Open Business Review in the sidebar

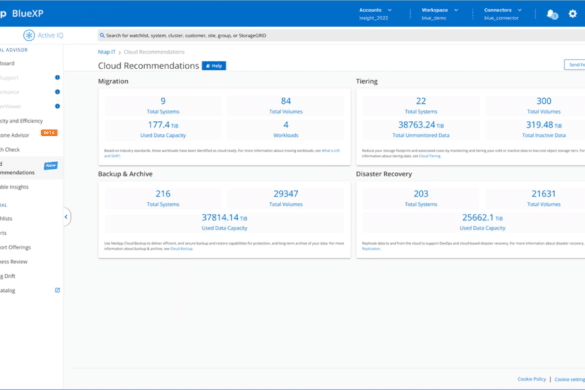[x=14, y=262]
